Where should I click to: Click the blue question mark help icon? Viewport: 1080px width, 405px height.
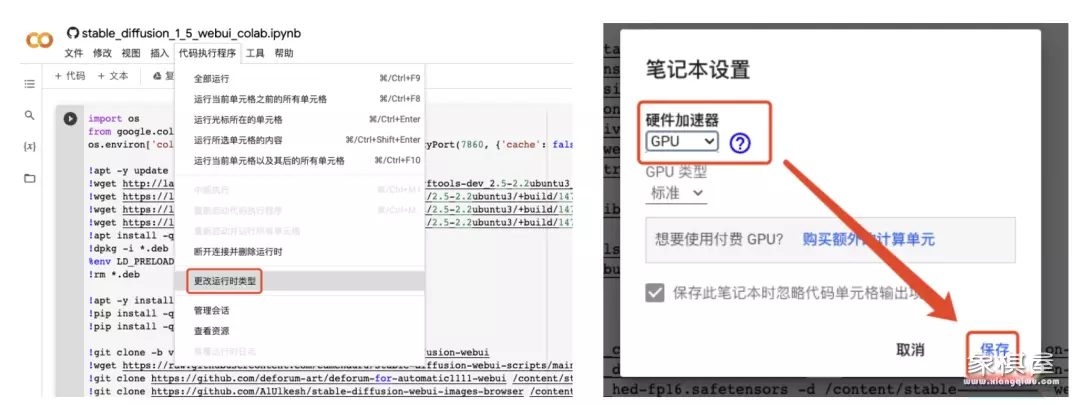740,143
